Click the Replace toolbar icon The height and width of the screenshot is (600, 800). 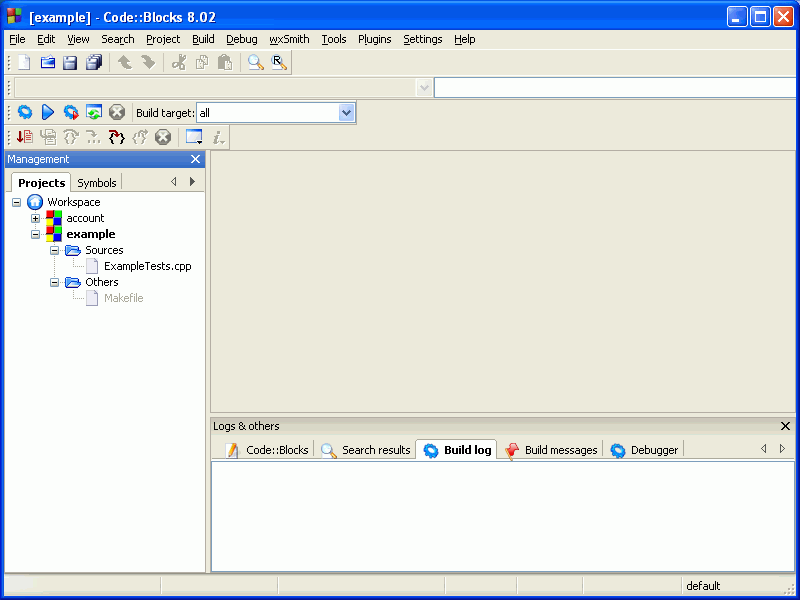tap(278, 61)
